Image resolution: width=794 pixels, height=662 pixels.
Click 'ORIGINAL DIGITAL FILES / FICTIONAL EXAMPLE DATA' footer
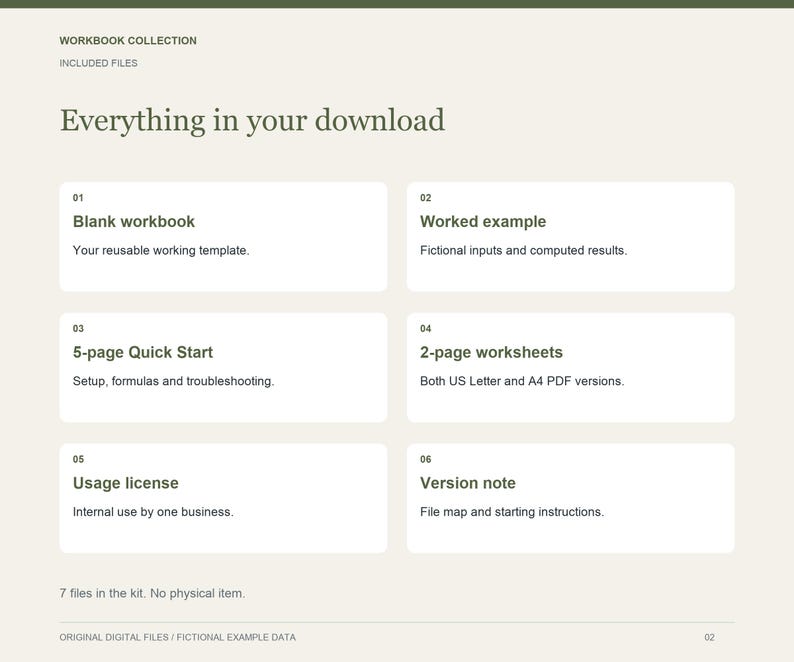pos(177,637)
